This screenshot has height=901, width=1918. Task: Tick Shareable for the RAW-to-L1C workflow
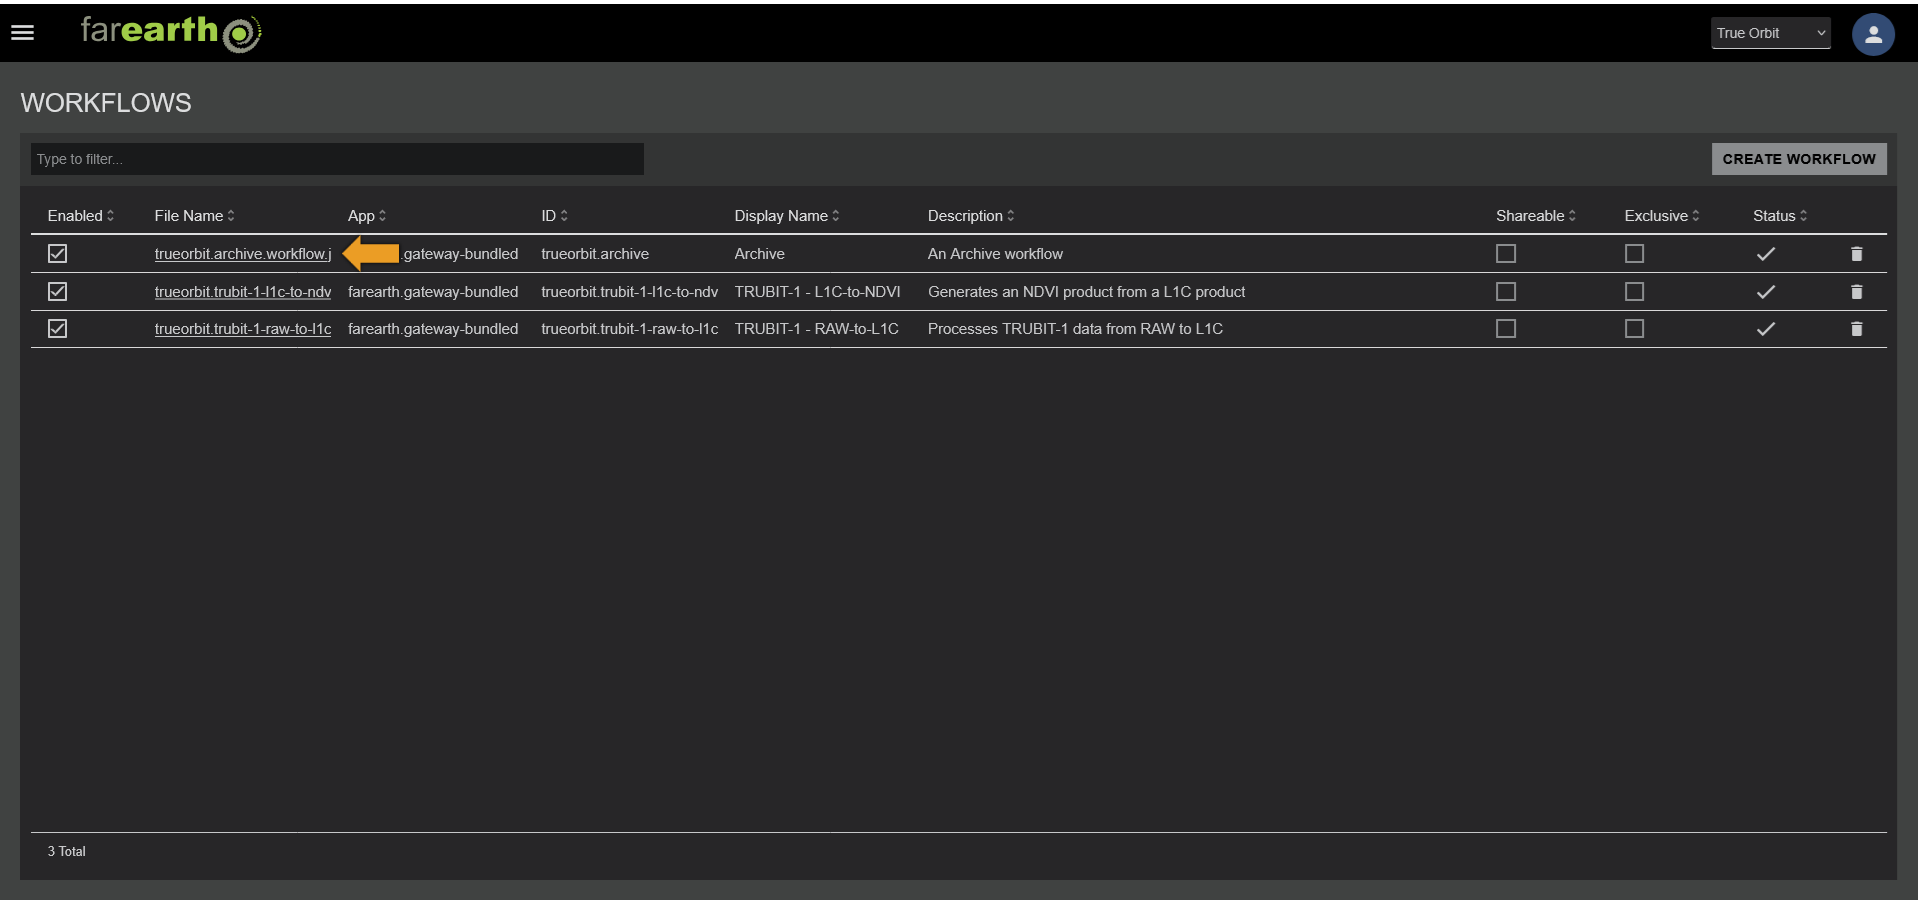[1505, 329]
